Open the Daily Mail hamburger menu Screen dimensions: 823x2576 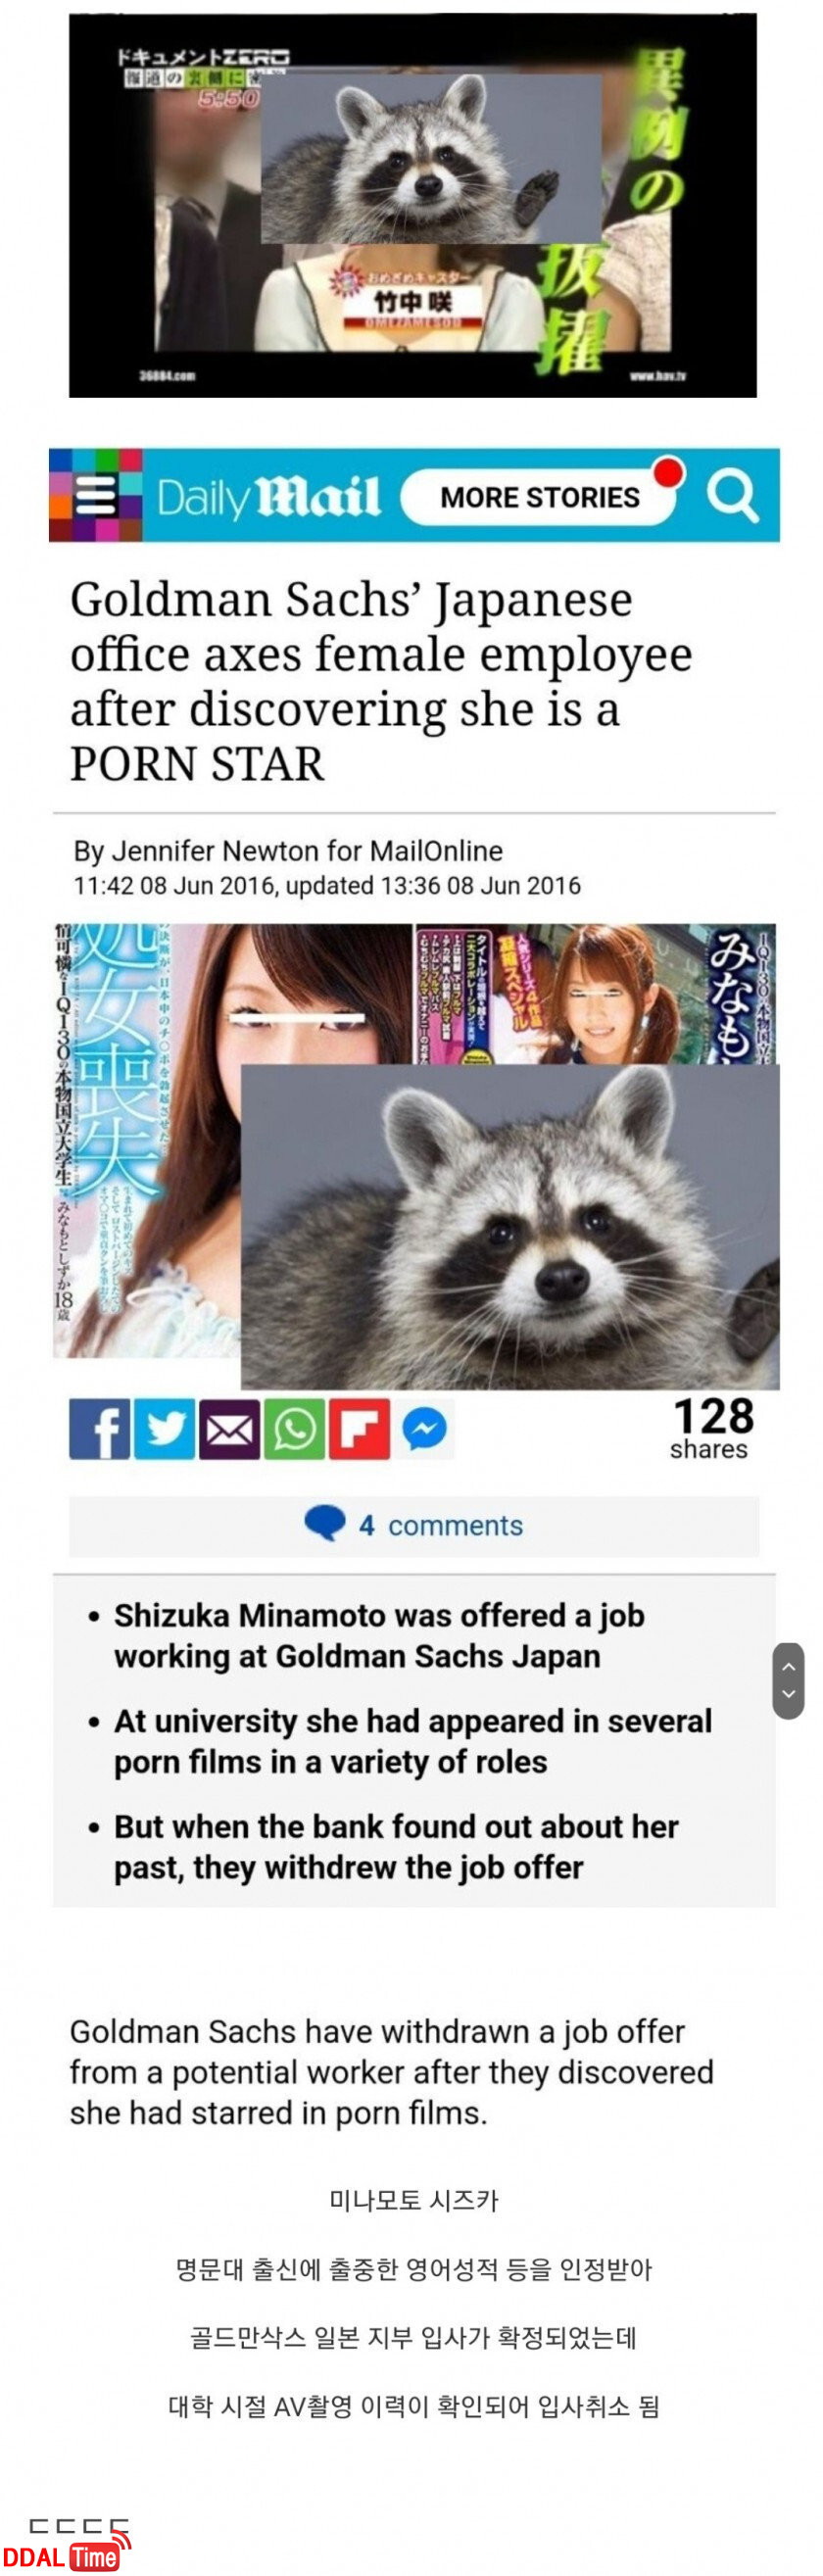coord(96,495)
